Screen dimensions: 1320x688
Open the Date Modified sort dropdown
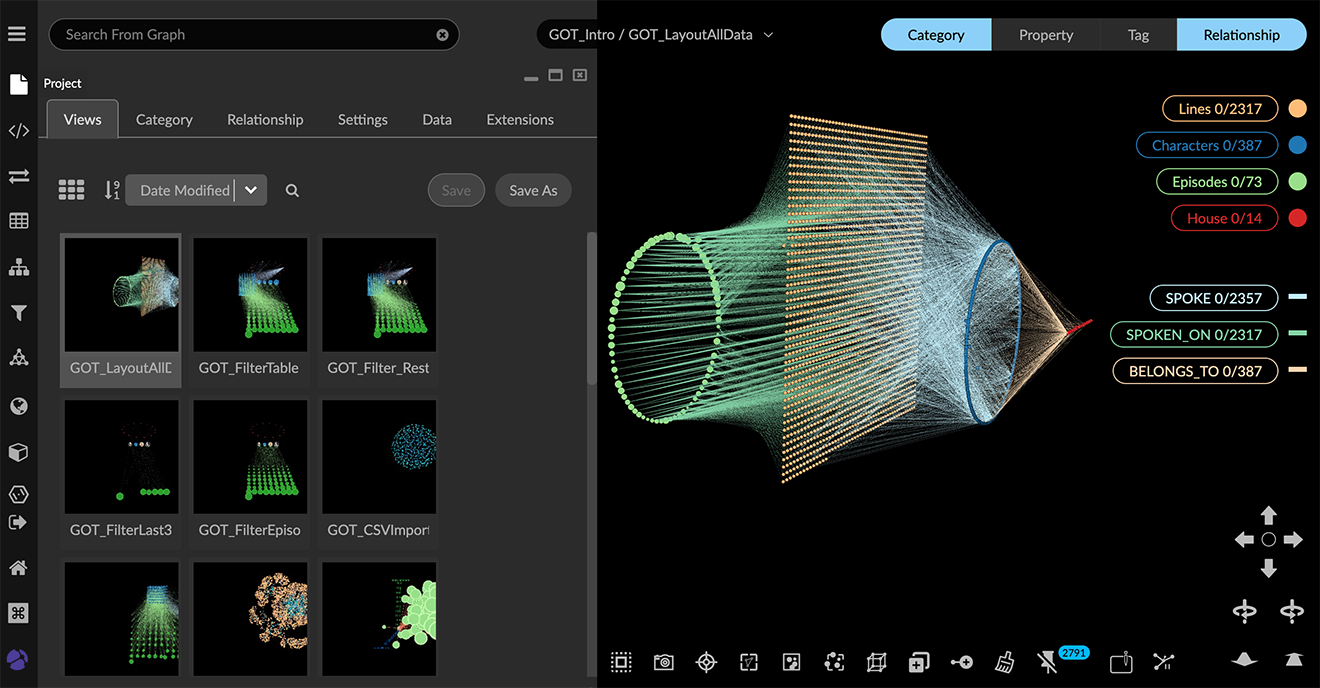pyautogui.click(x=196, y=190)
